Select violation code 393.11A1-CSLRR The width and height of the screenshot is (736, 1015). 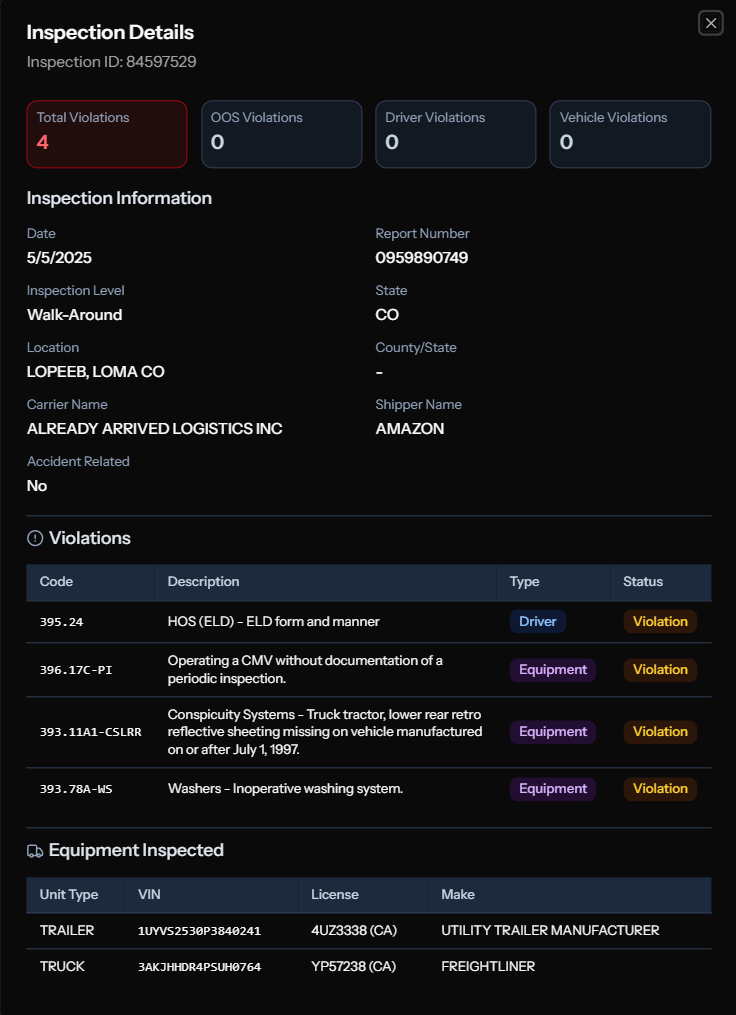click(x=90, y=732)
